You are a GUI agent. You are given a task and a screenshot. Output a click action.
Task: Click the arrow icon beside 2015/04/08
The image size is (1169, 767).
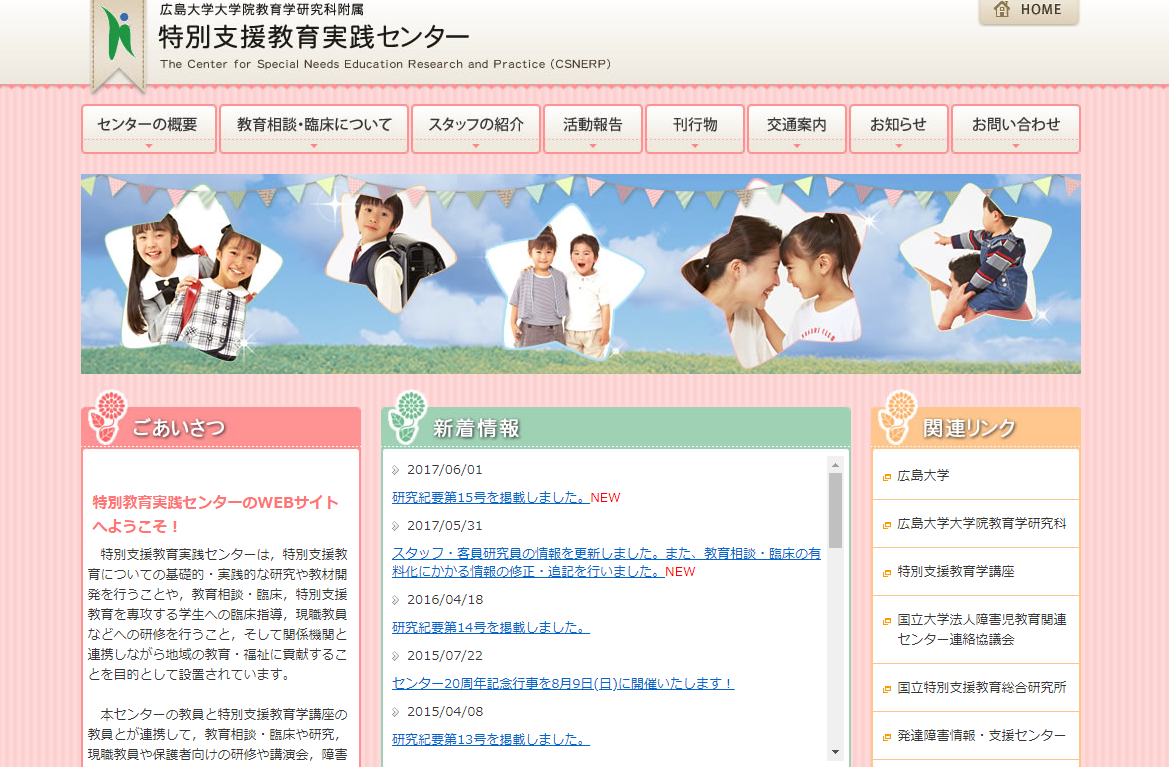tap(396, 712)
